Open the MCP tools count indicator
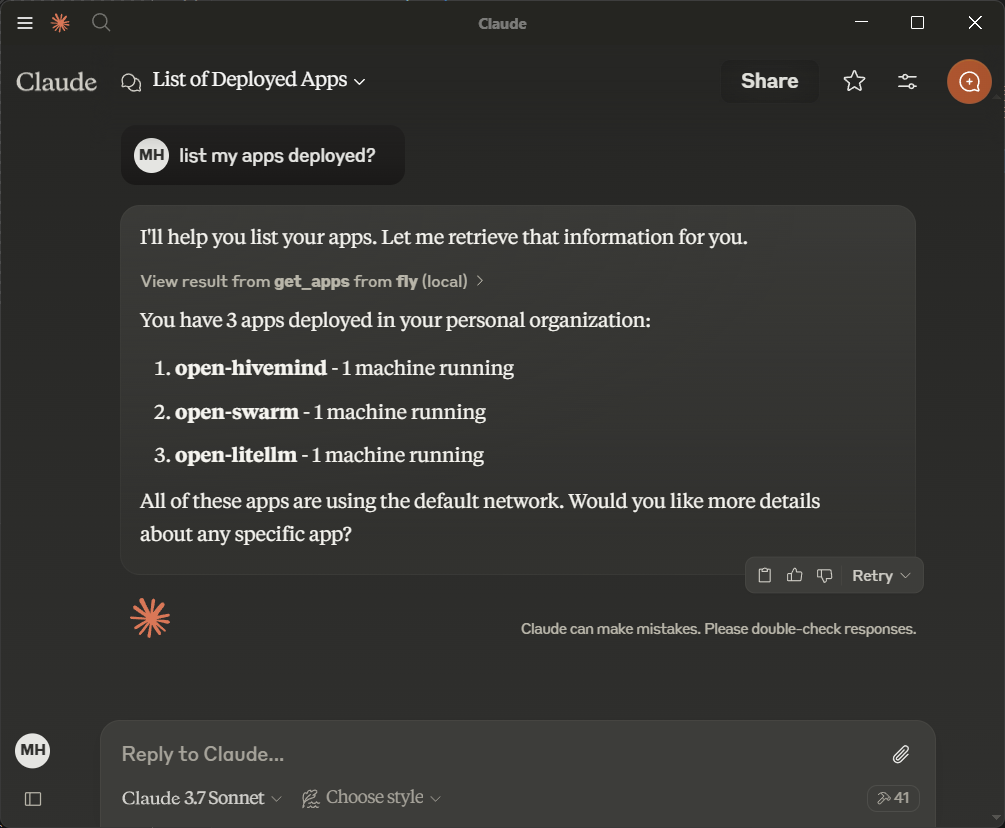The image size is (1005, 828). click(893, 798)
